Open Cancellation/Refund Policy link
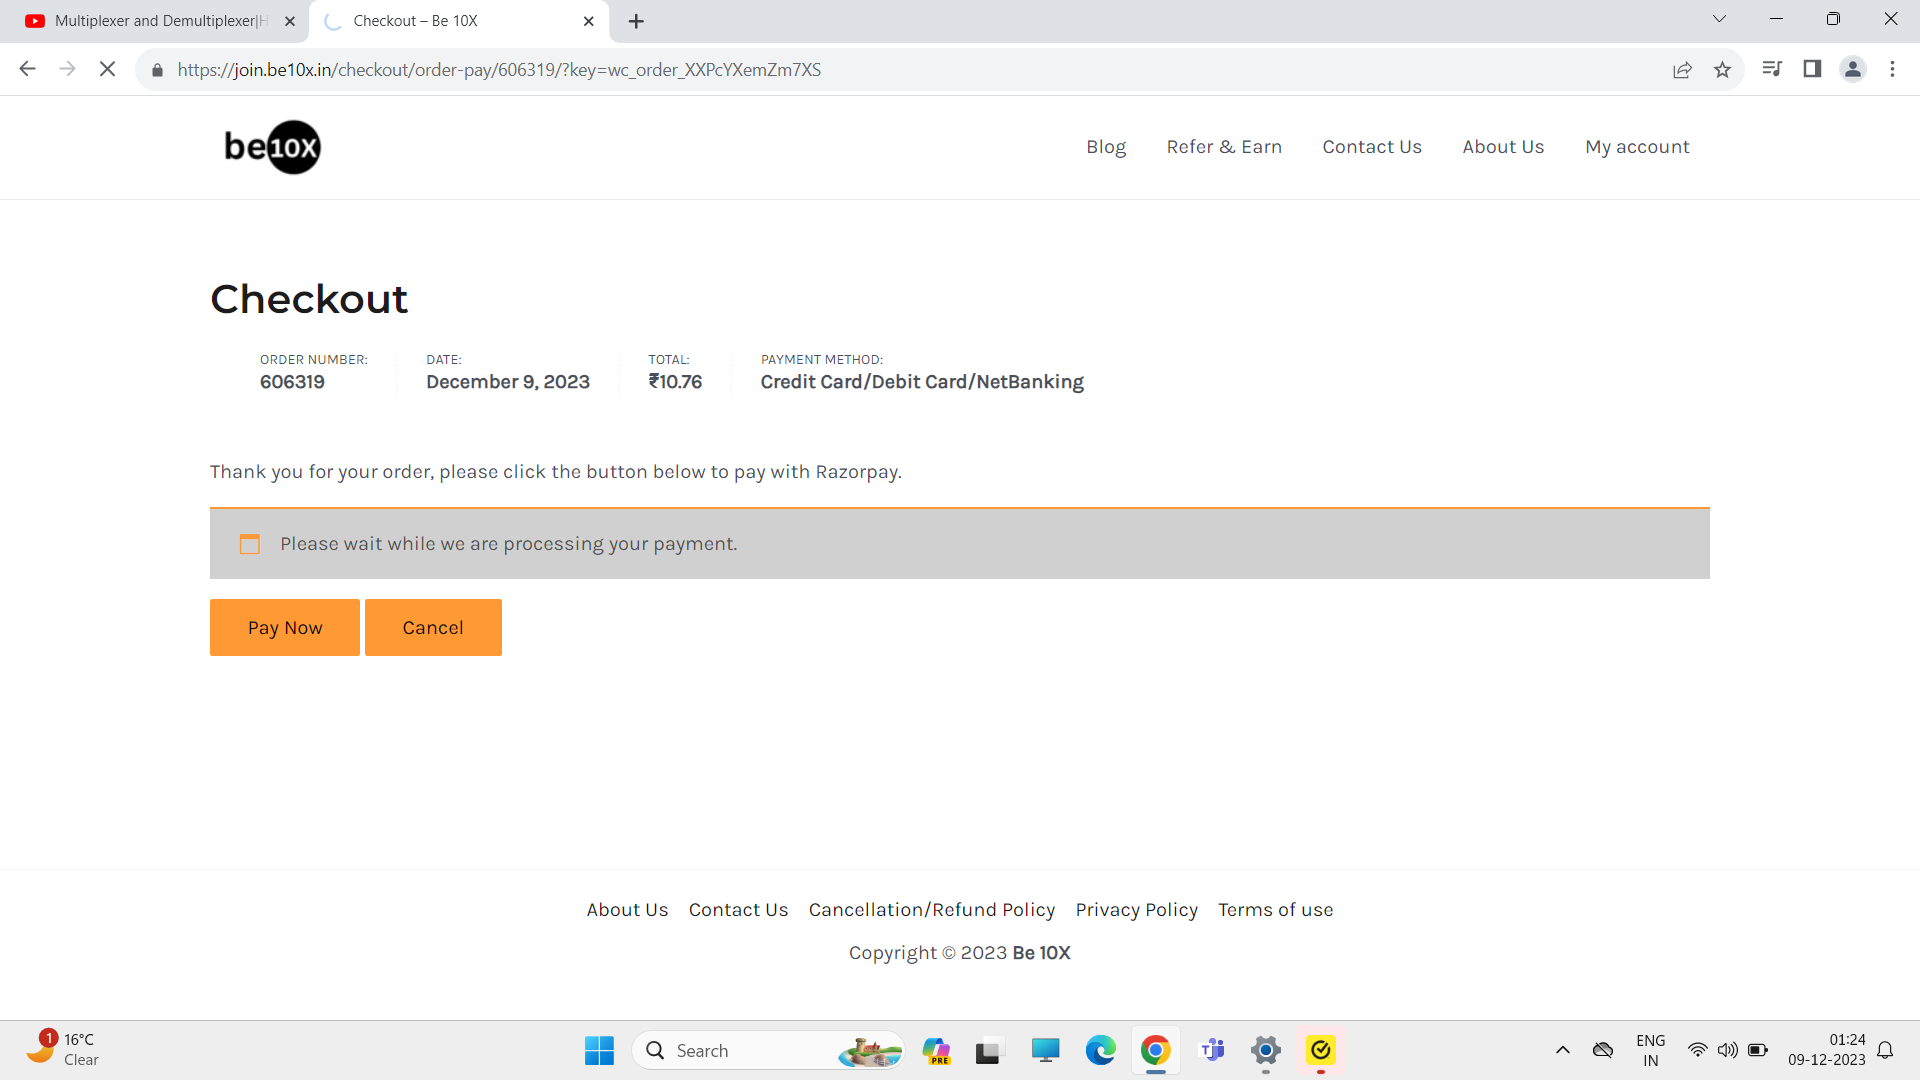This screenshot has height=1080, width=1920. click(931, 909)
